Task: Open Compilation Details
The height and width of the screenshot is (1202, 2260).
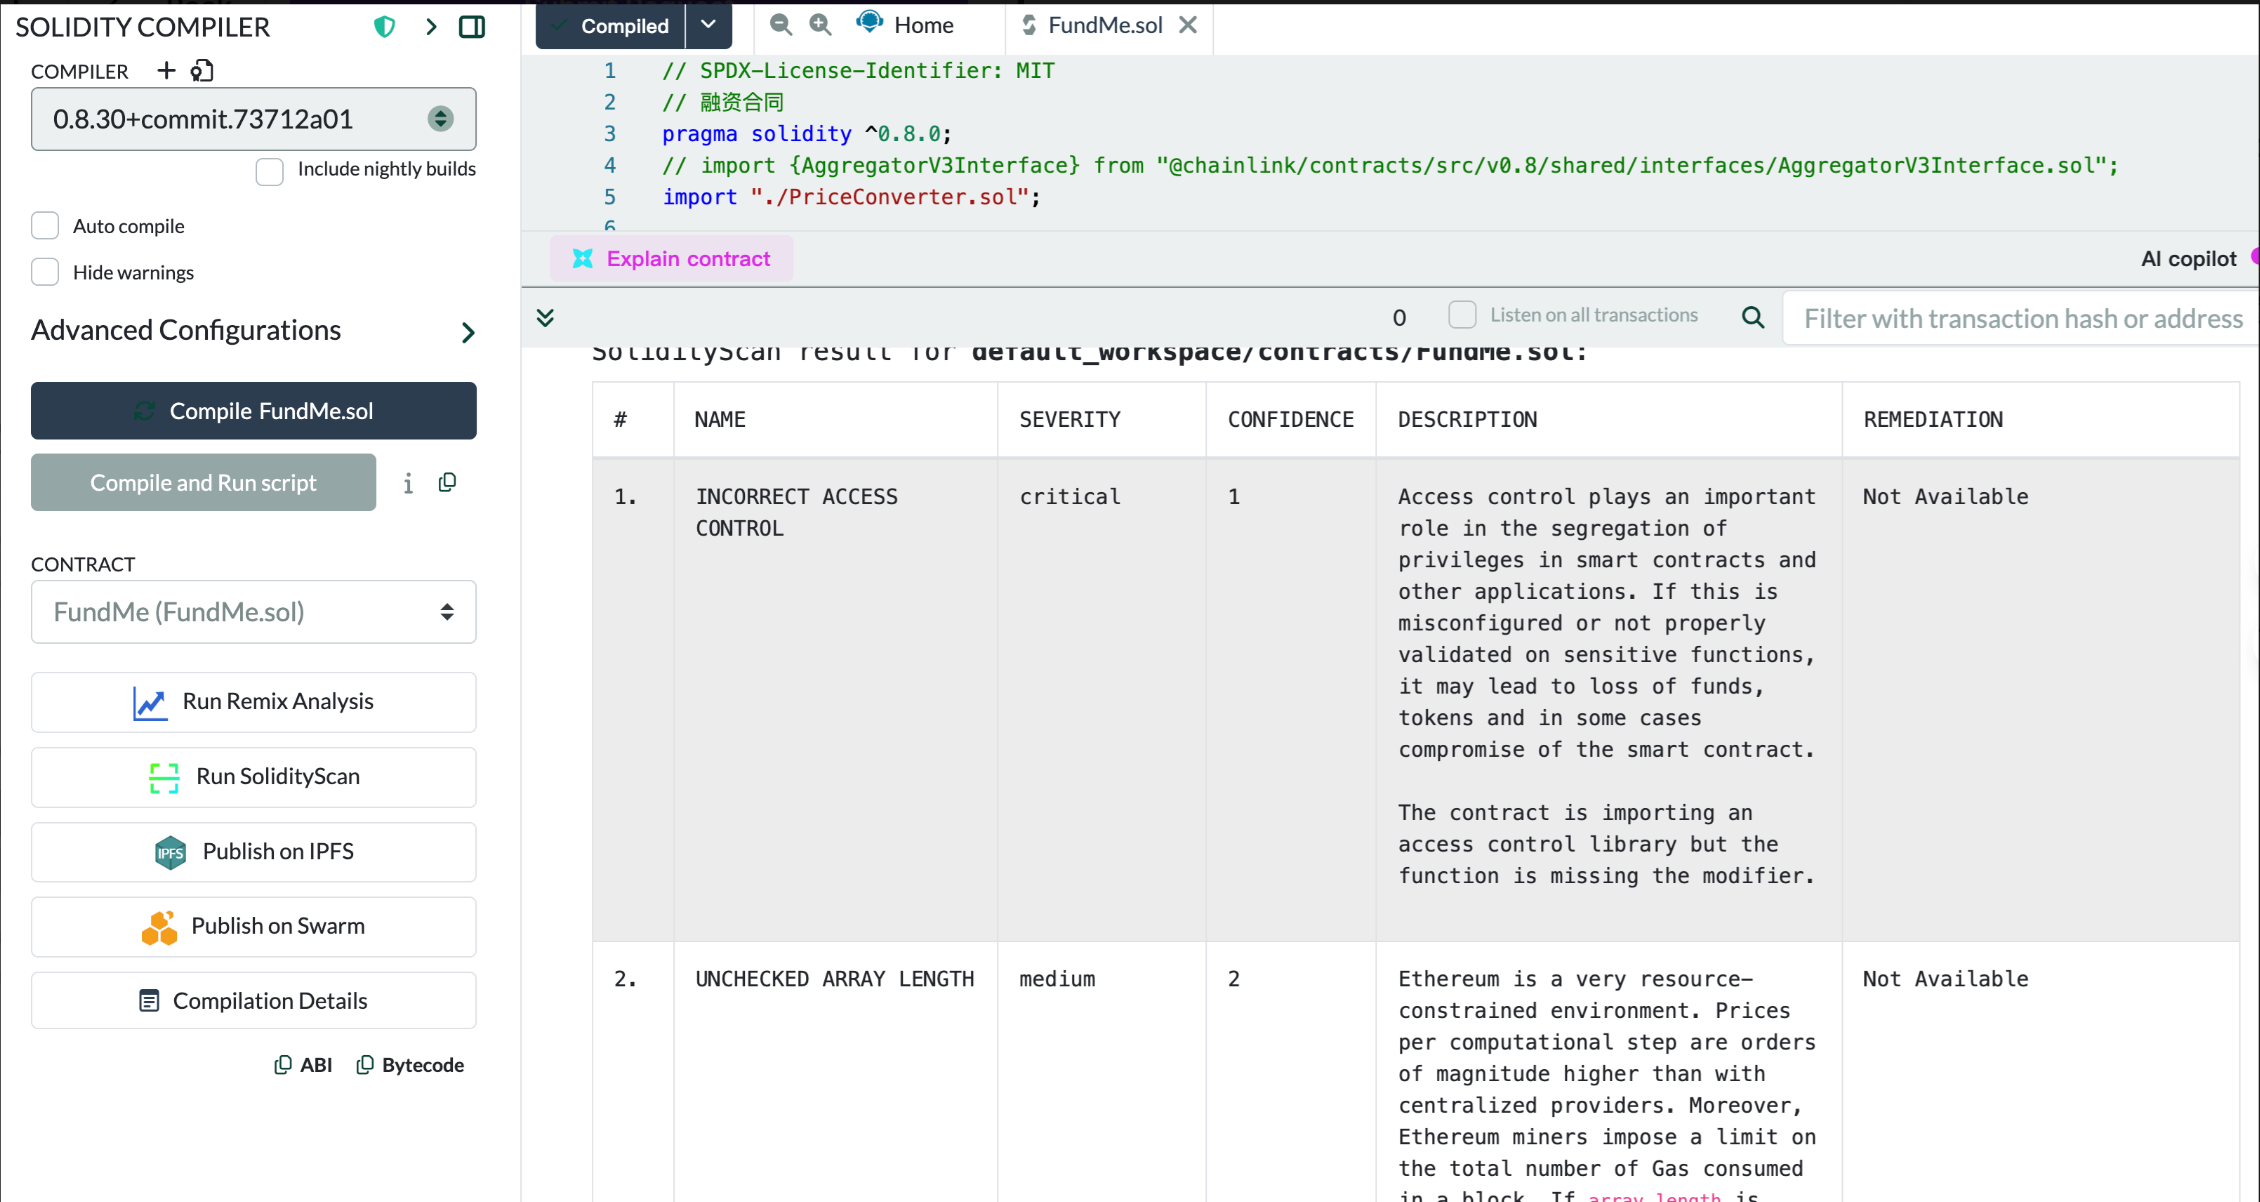Action: click(x=253, y=1001)
